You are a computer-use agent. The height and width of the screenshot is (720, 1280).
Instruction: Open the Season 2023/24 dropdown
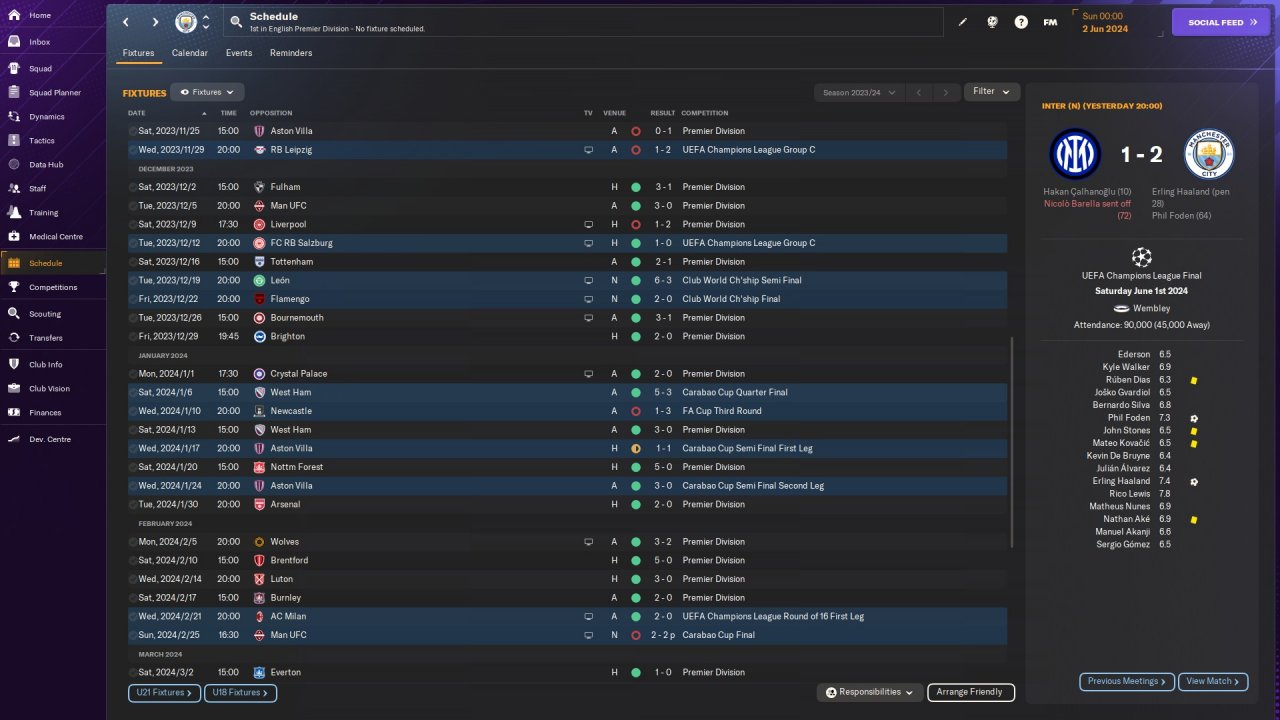[x=859, y=92]
